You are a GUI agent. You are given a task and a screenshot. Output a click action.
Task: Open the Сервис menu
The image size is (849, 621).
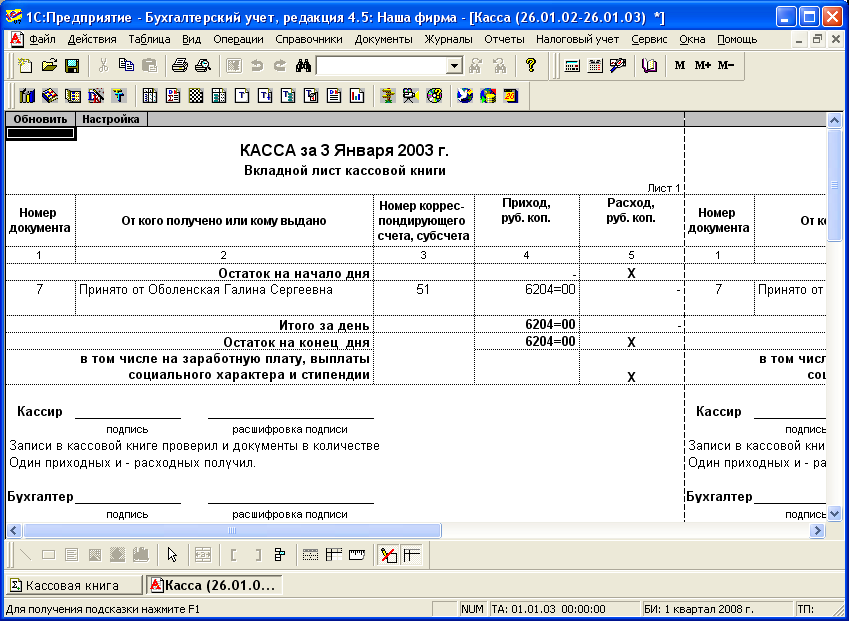pyautogui.click(x=649, y=40)
